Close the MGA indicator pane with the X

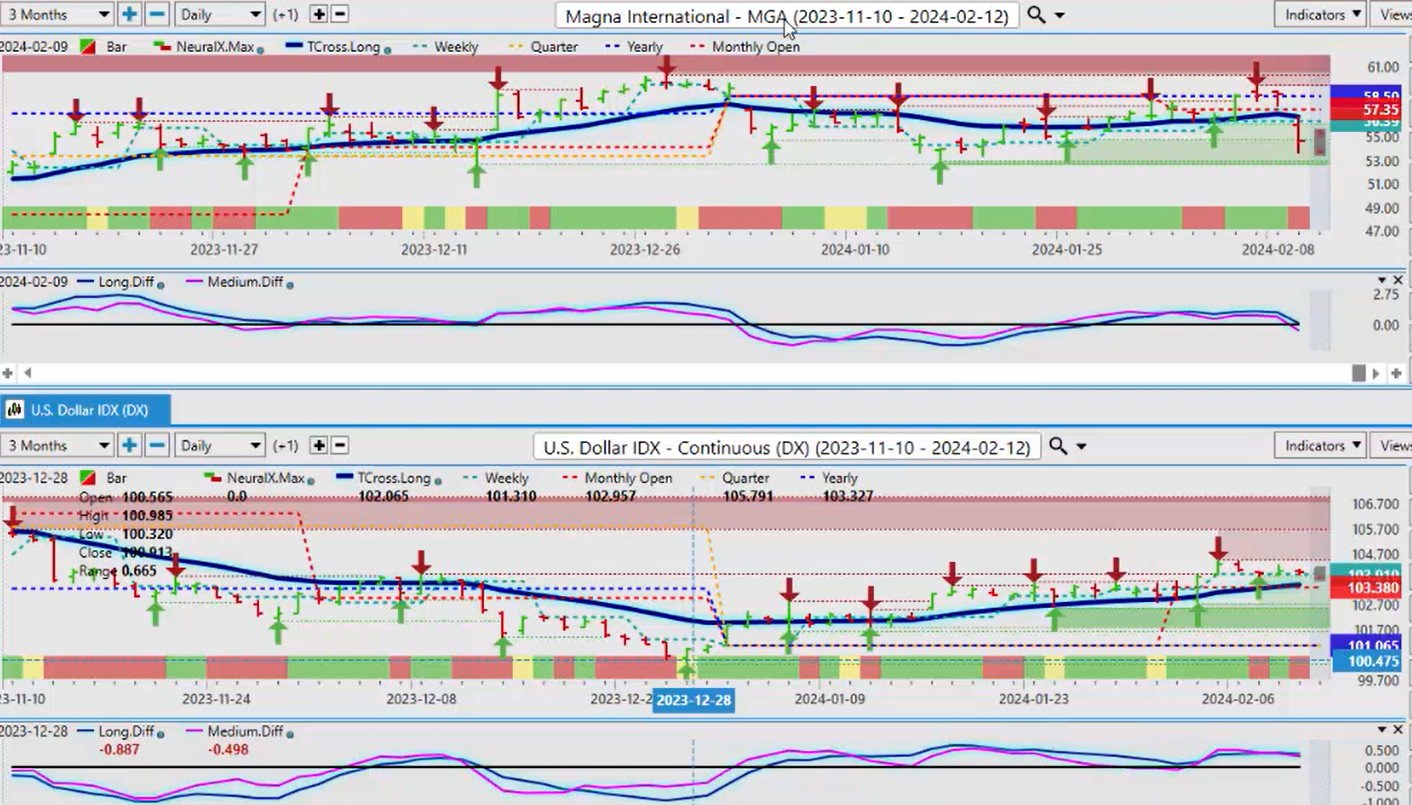[x=1398, y=280]
